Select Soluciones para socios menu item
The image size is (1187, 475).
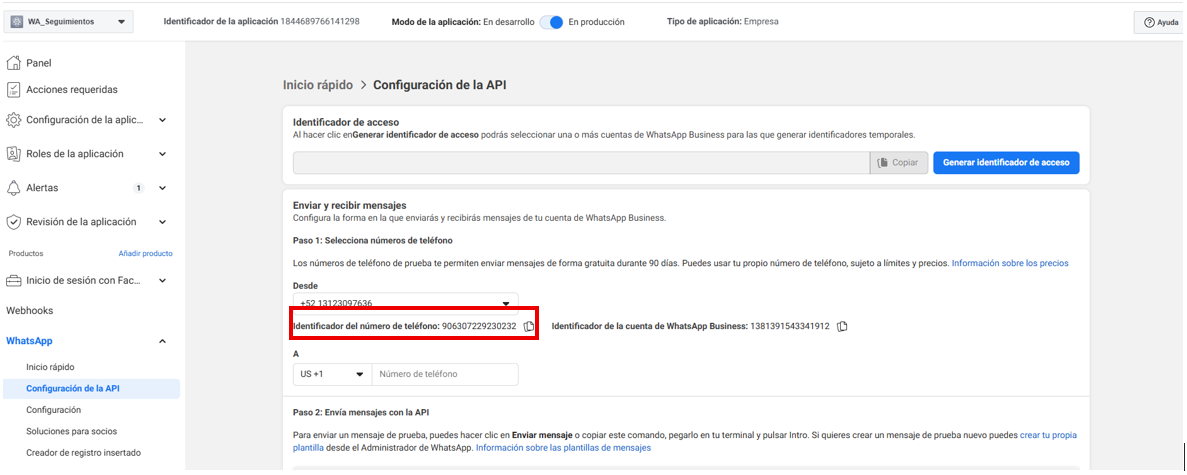coord(71,431)
